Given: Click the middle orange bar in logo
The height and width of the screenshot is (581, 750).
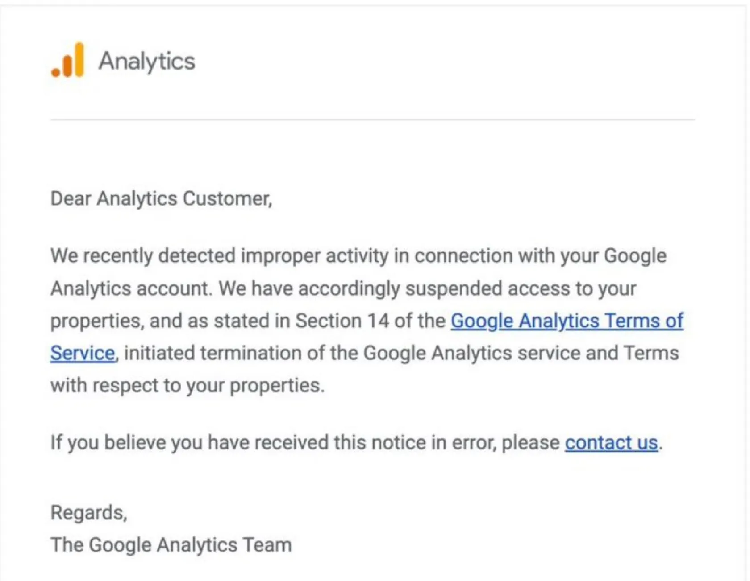Looking at the screenshot, I should click(x=67, y=66).
